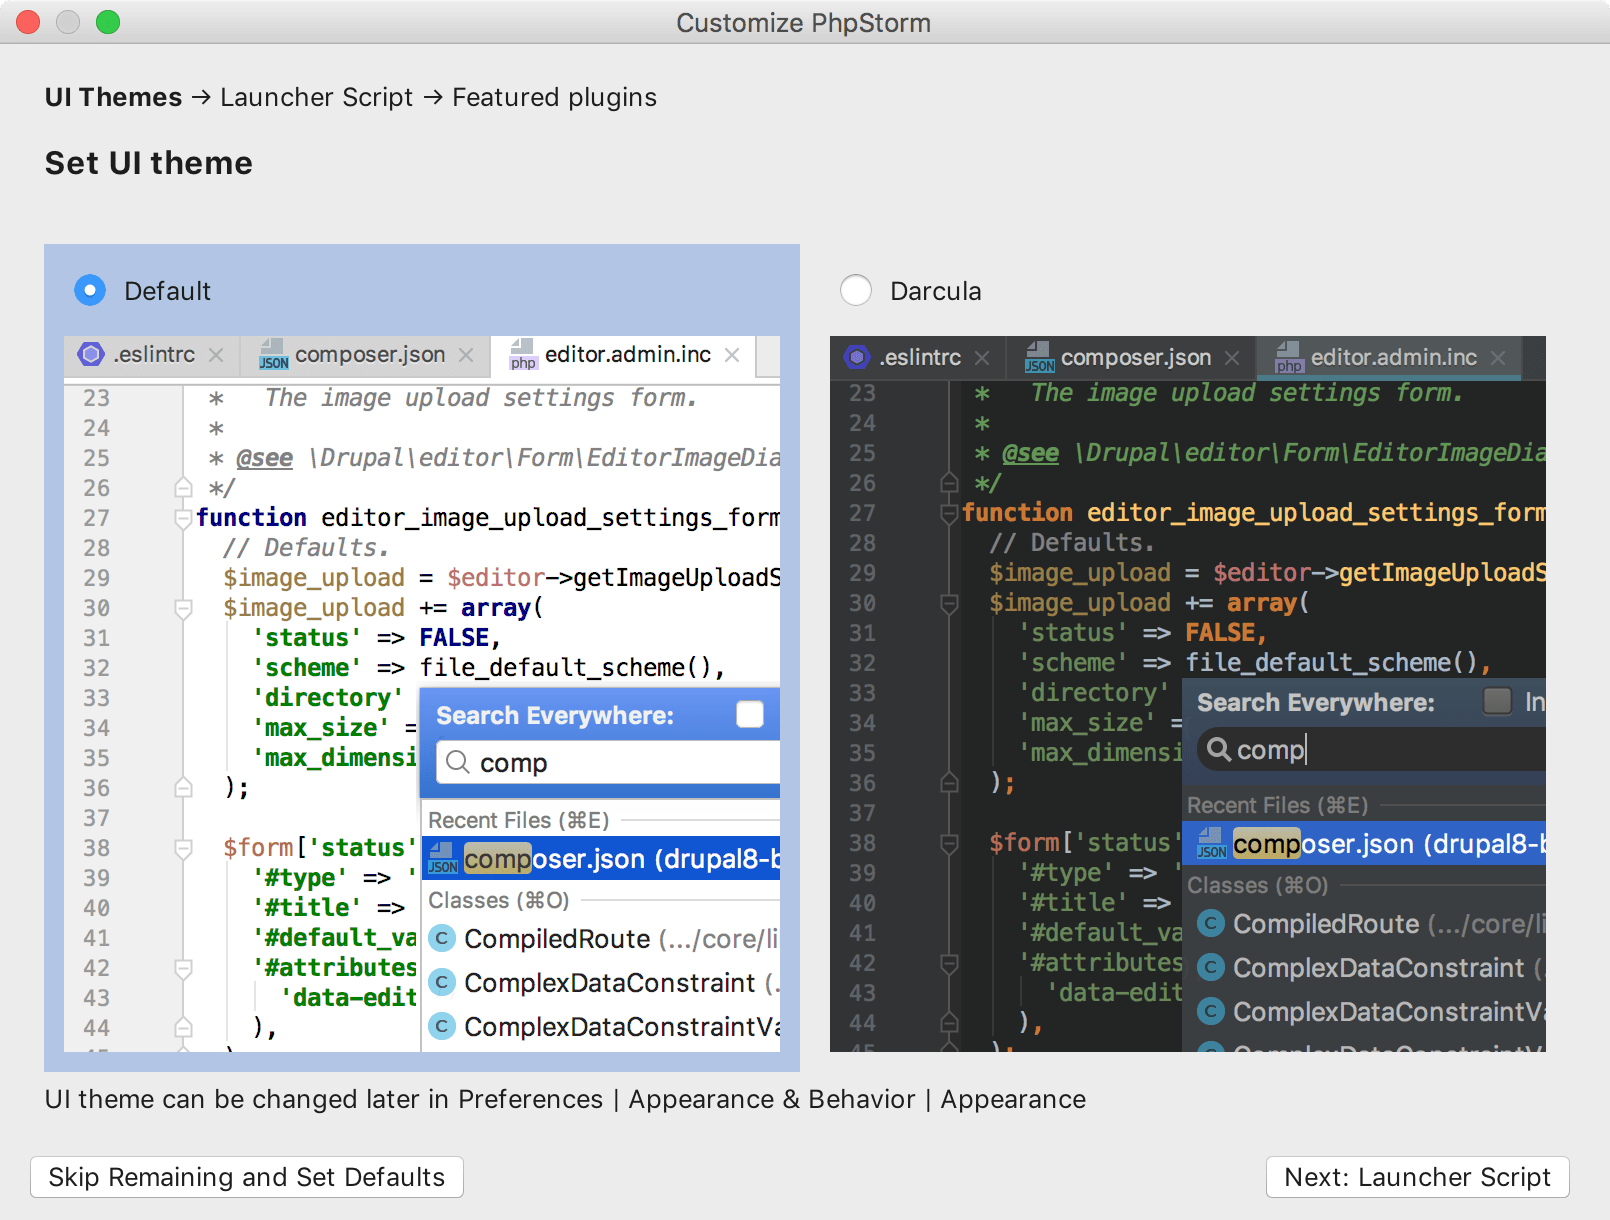Click the class icon beside light CompiledRoute
The image size is (1610, 1220).
pyautogui.click(x=442, y=939)
